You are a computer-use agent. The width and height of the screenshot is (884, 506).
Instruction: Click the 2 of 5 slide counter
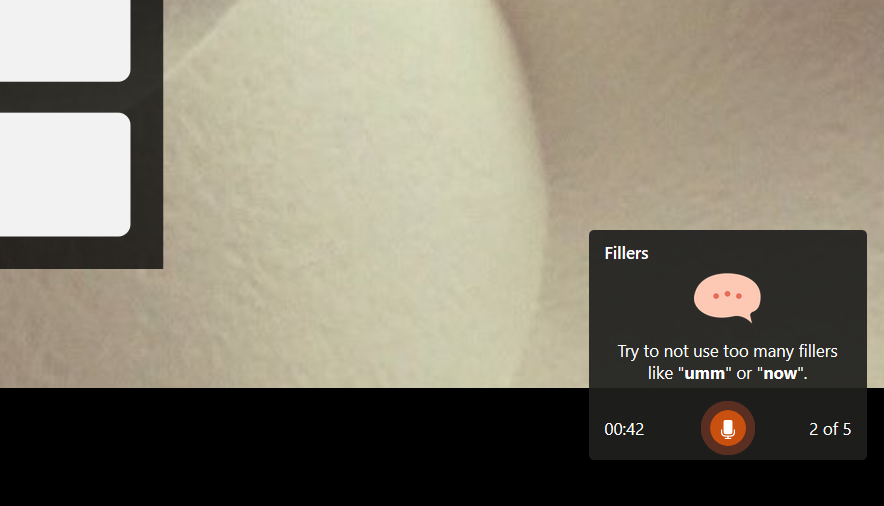(830, 429)
